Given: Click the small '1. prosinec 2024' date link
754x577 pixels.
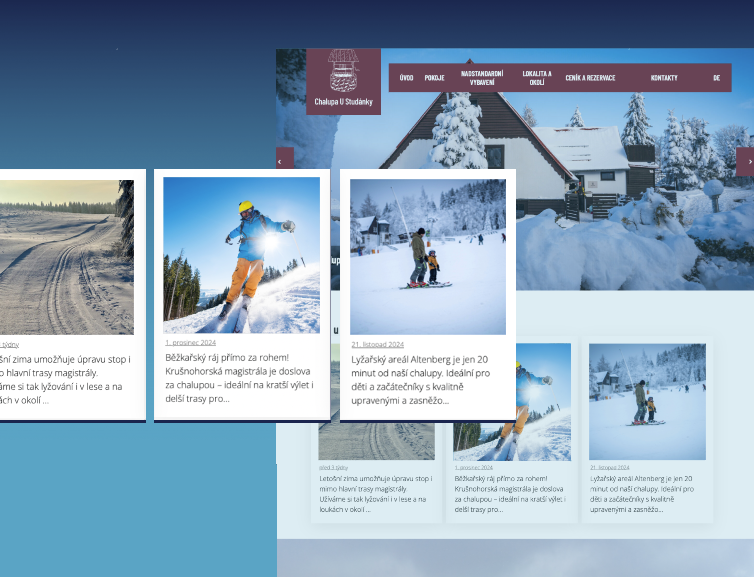Looking at the screenshot, I should click(x=474, y=467).
